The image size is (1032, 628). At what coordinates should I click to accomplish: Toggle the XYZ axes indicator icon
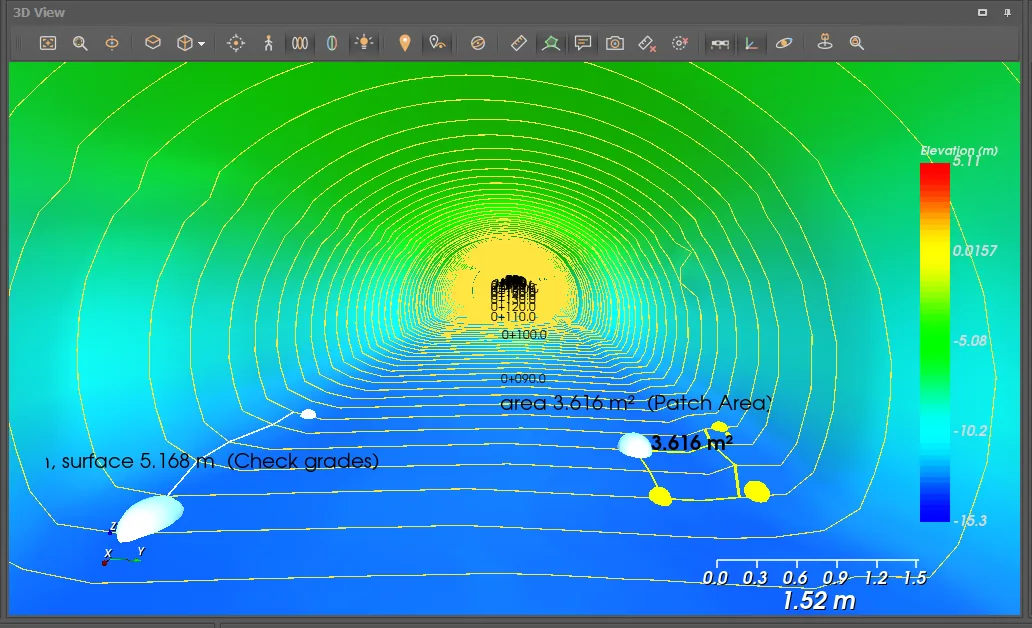[x=752, y=43]
